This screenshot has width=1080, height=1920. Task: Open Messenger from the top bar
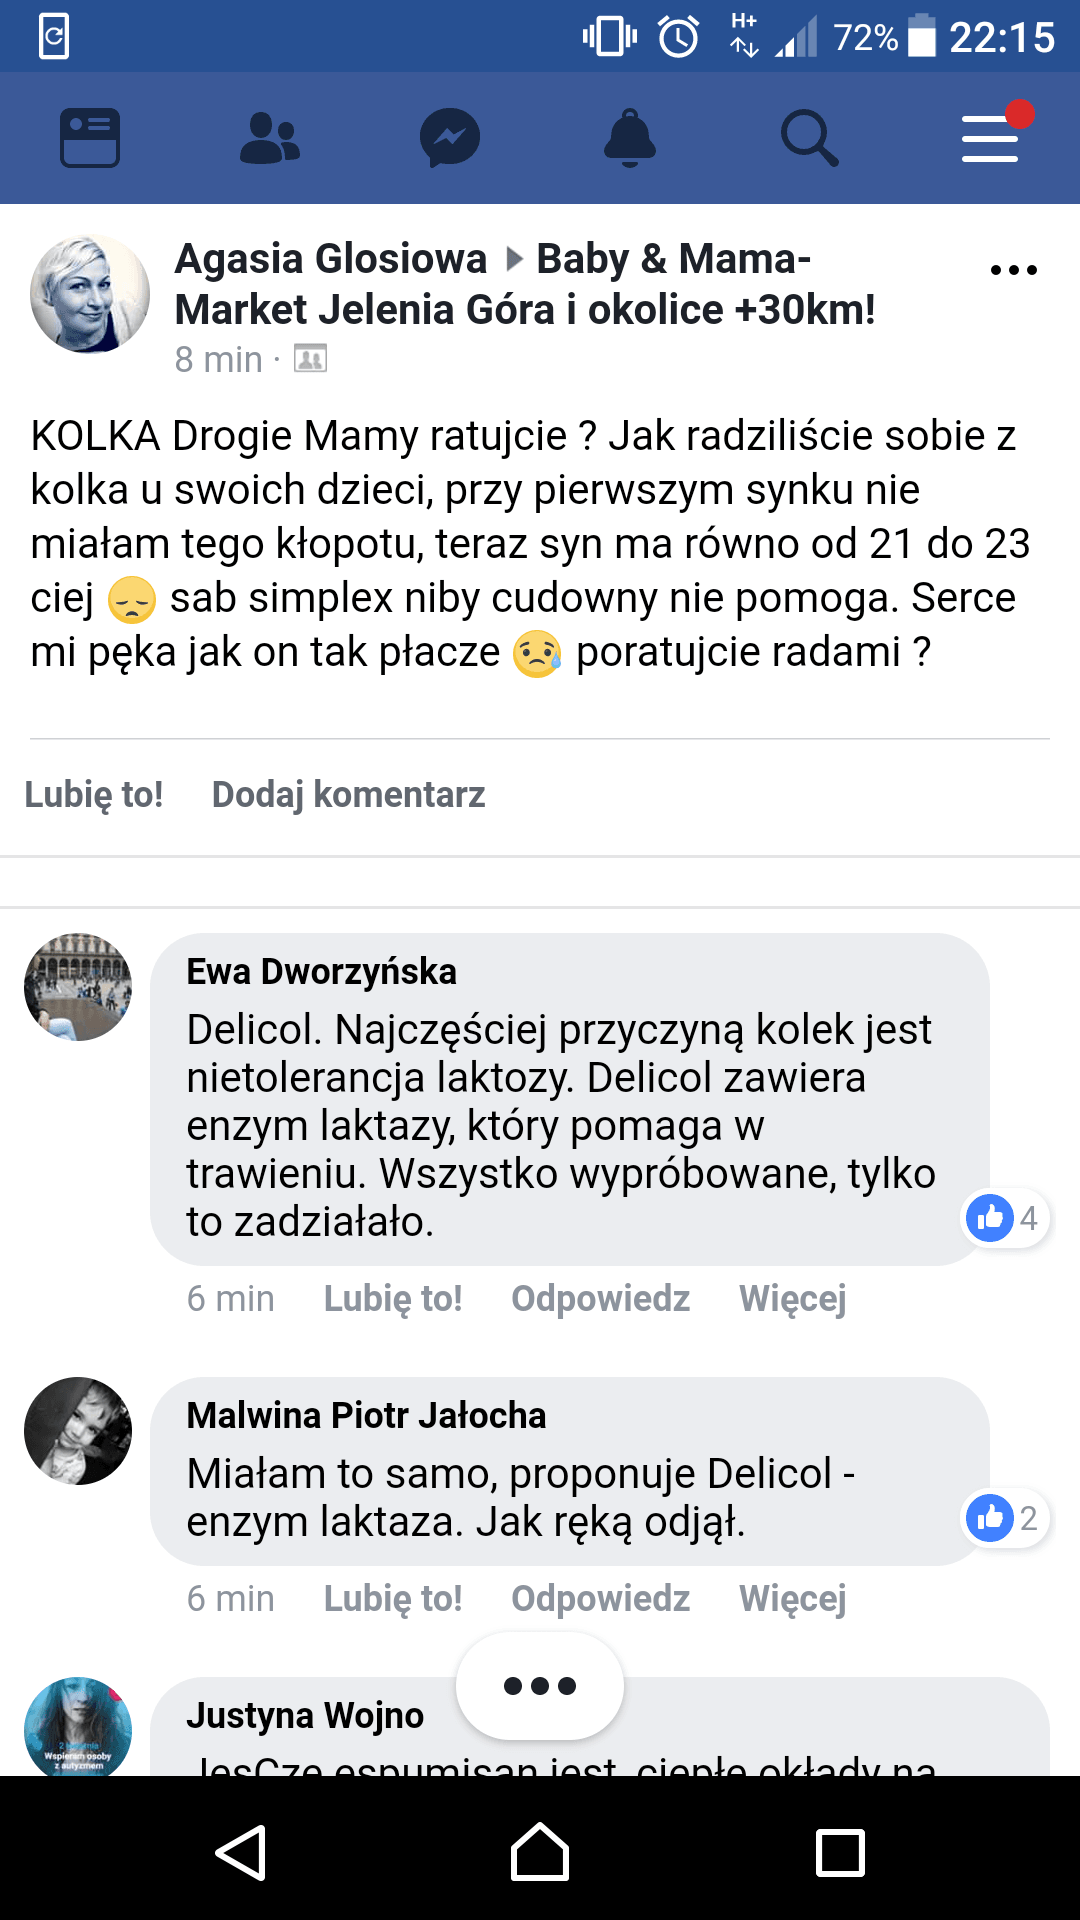[450, 137]
